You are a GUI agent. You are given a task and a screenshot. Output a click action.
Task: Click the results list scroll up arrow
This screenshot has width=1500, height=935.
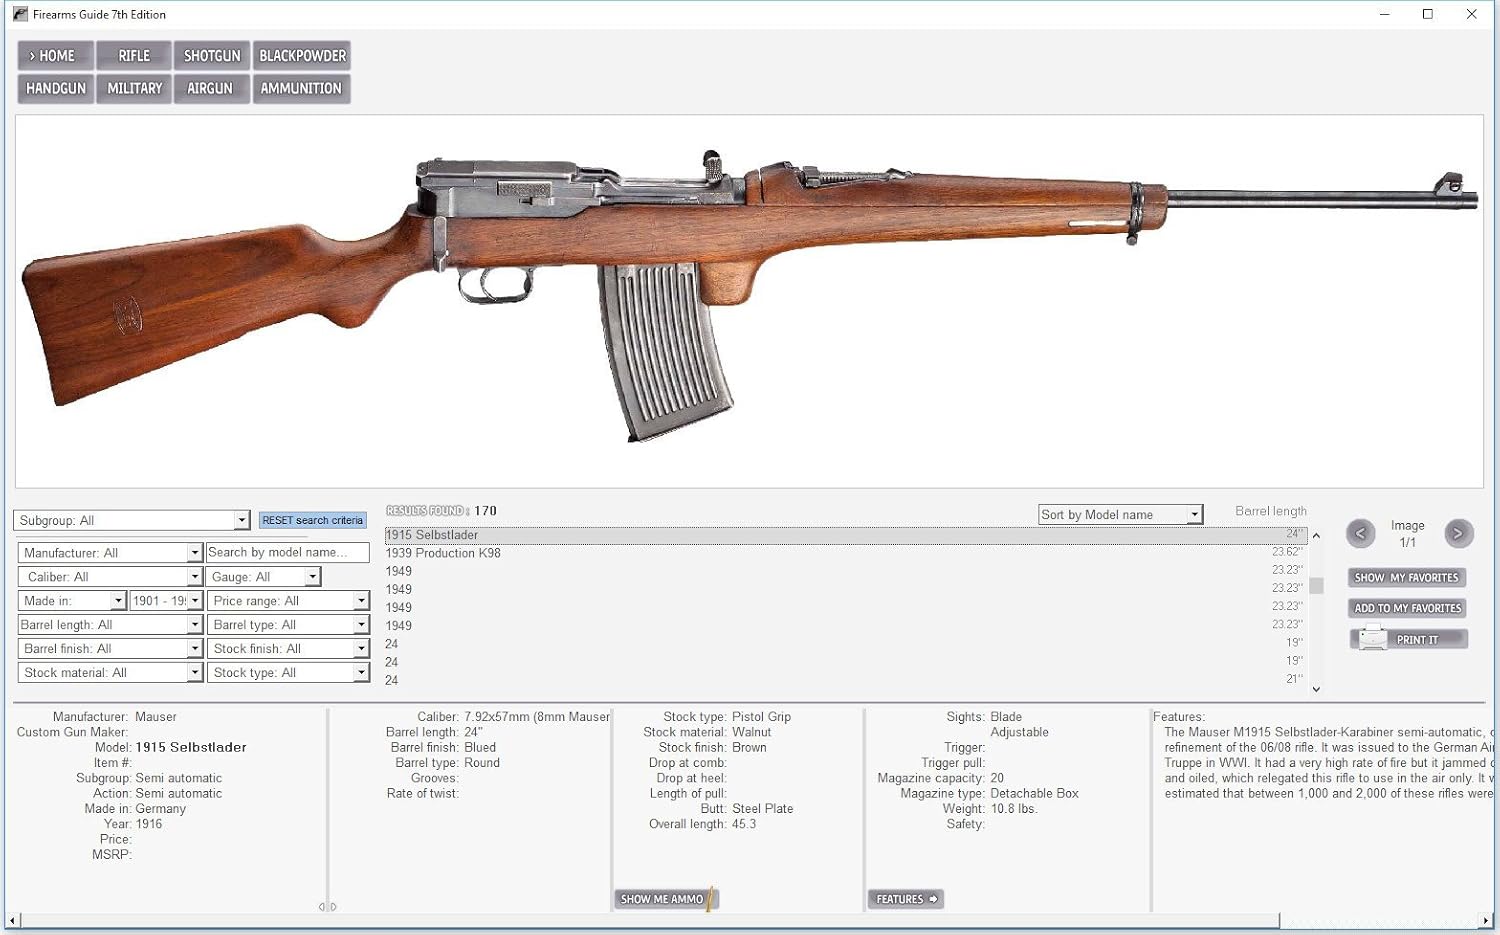[x=1316, y=536]
